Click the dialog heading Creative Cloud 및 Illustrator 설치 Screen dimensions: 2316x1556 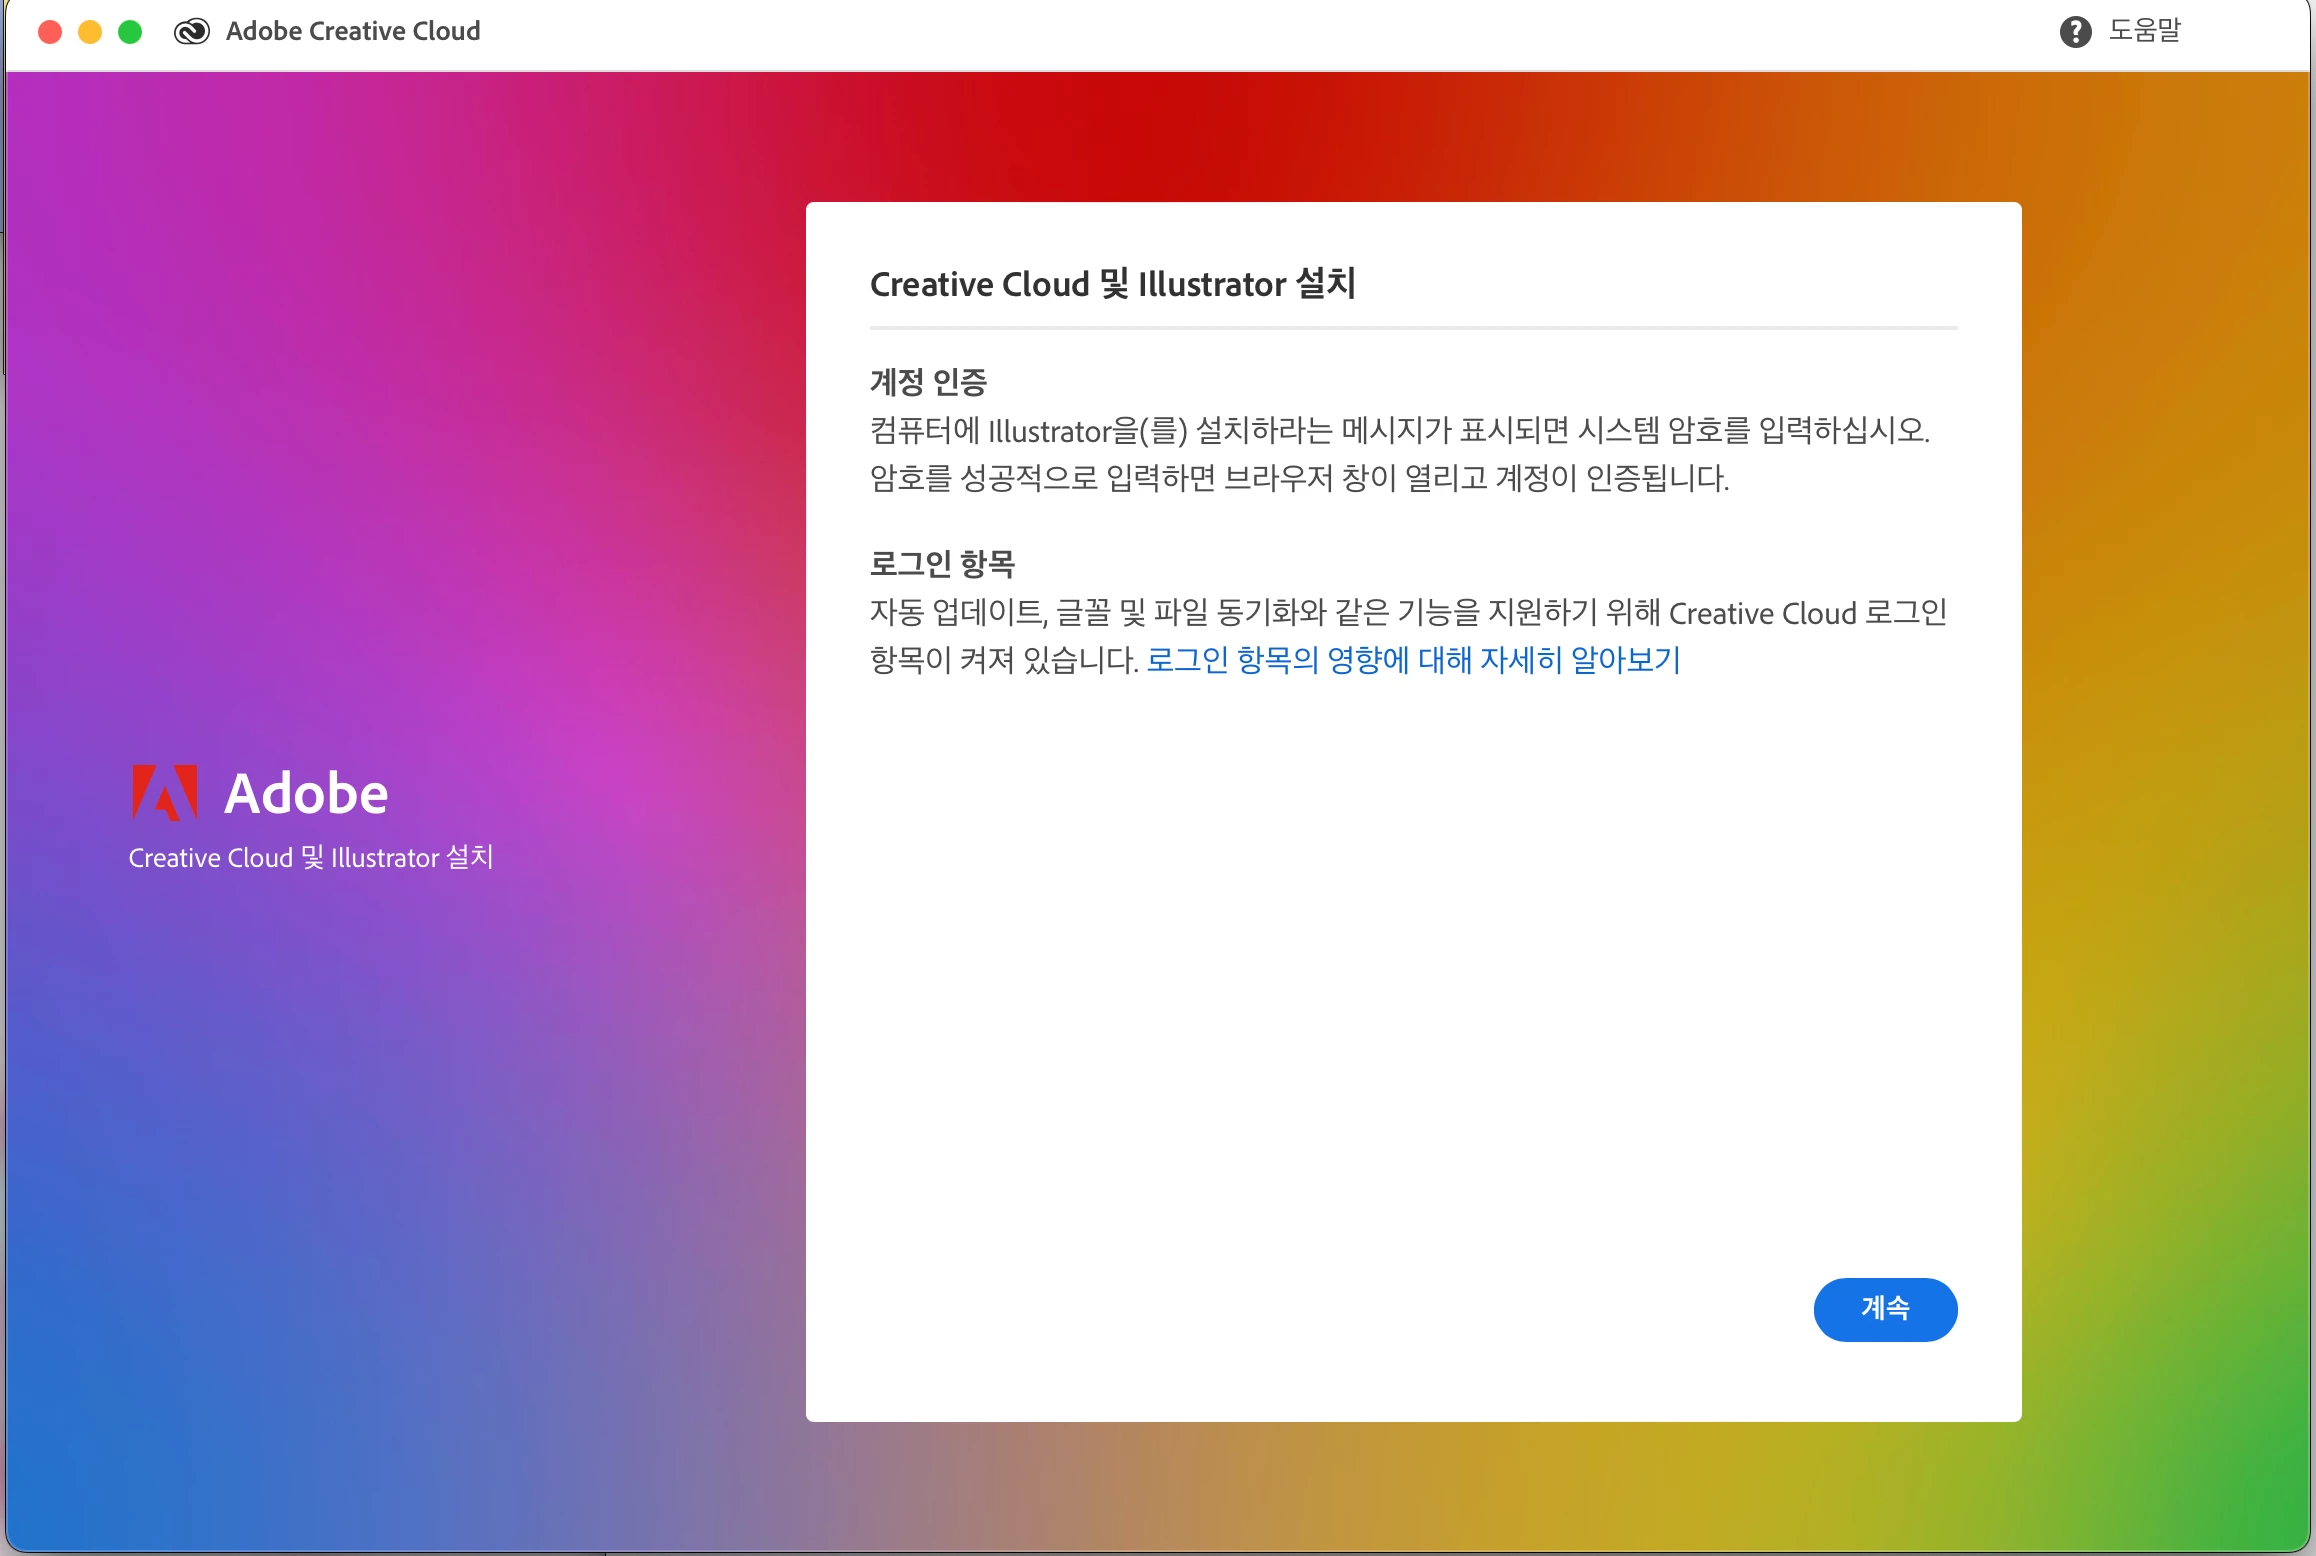pos(1112,284)
